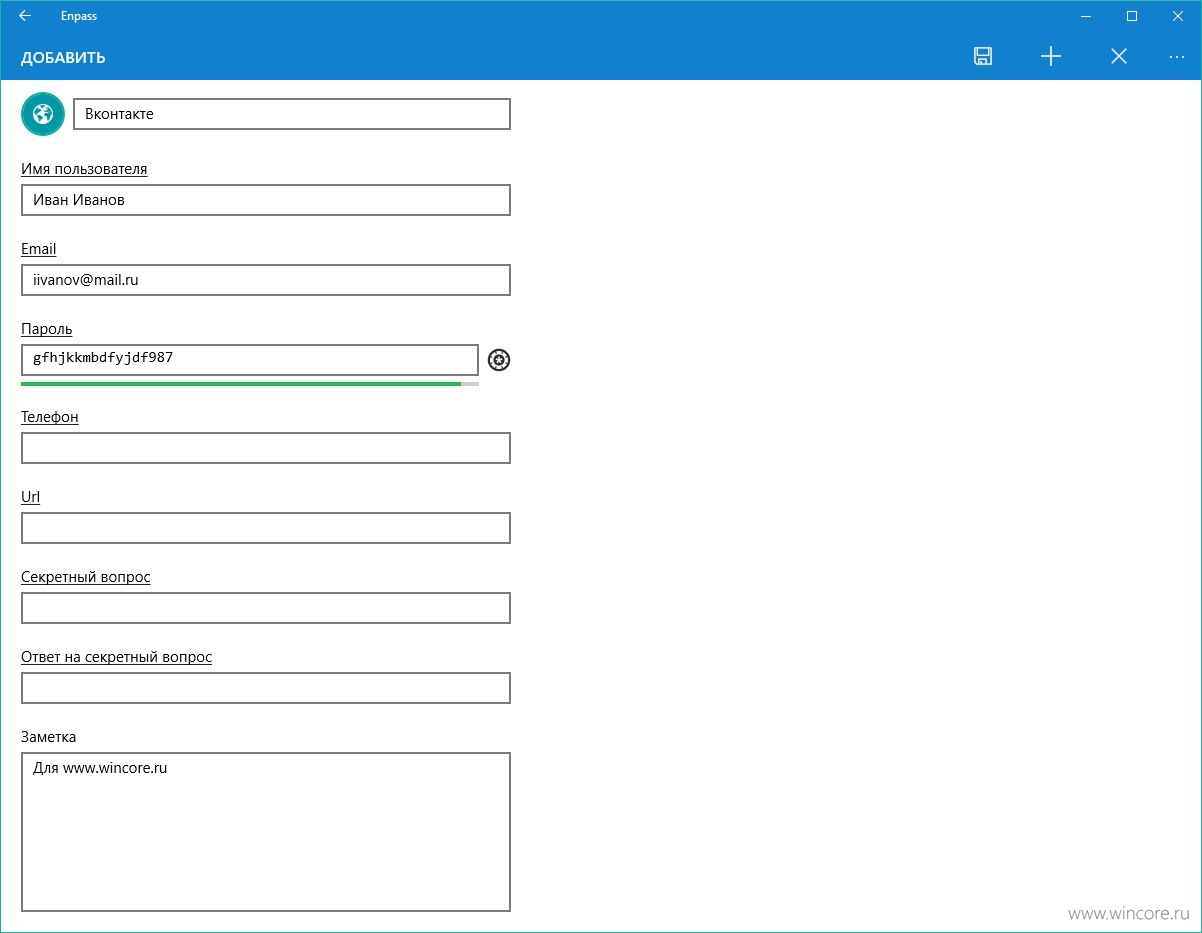This screenshot has height=933, width=1202.
Task: Click the Email field label
Action: 39,249
